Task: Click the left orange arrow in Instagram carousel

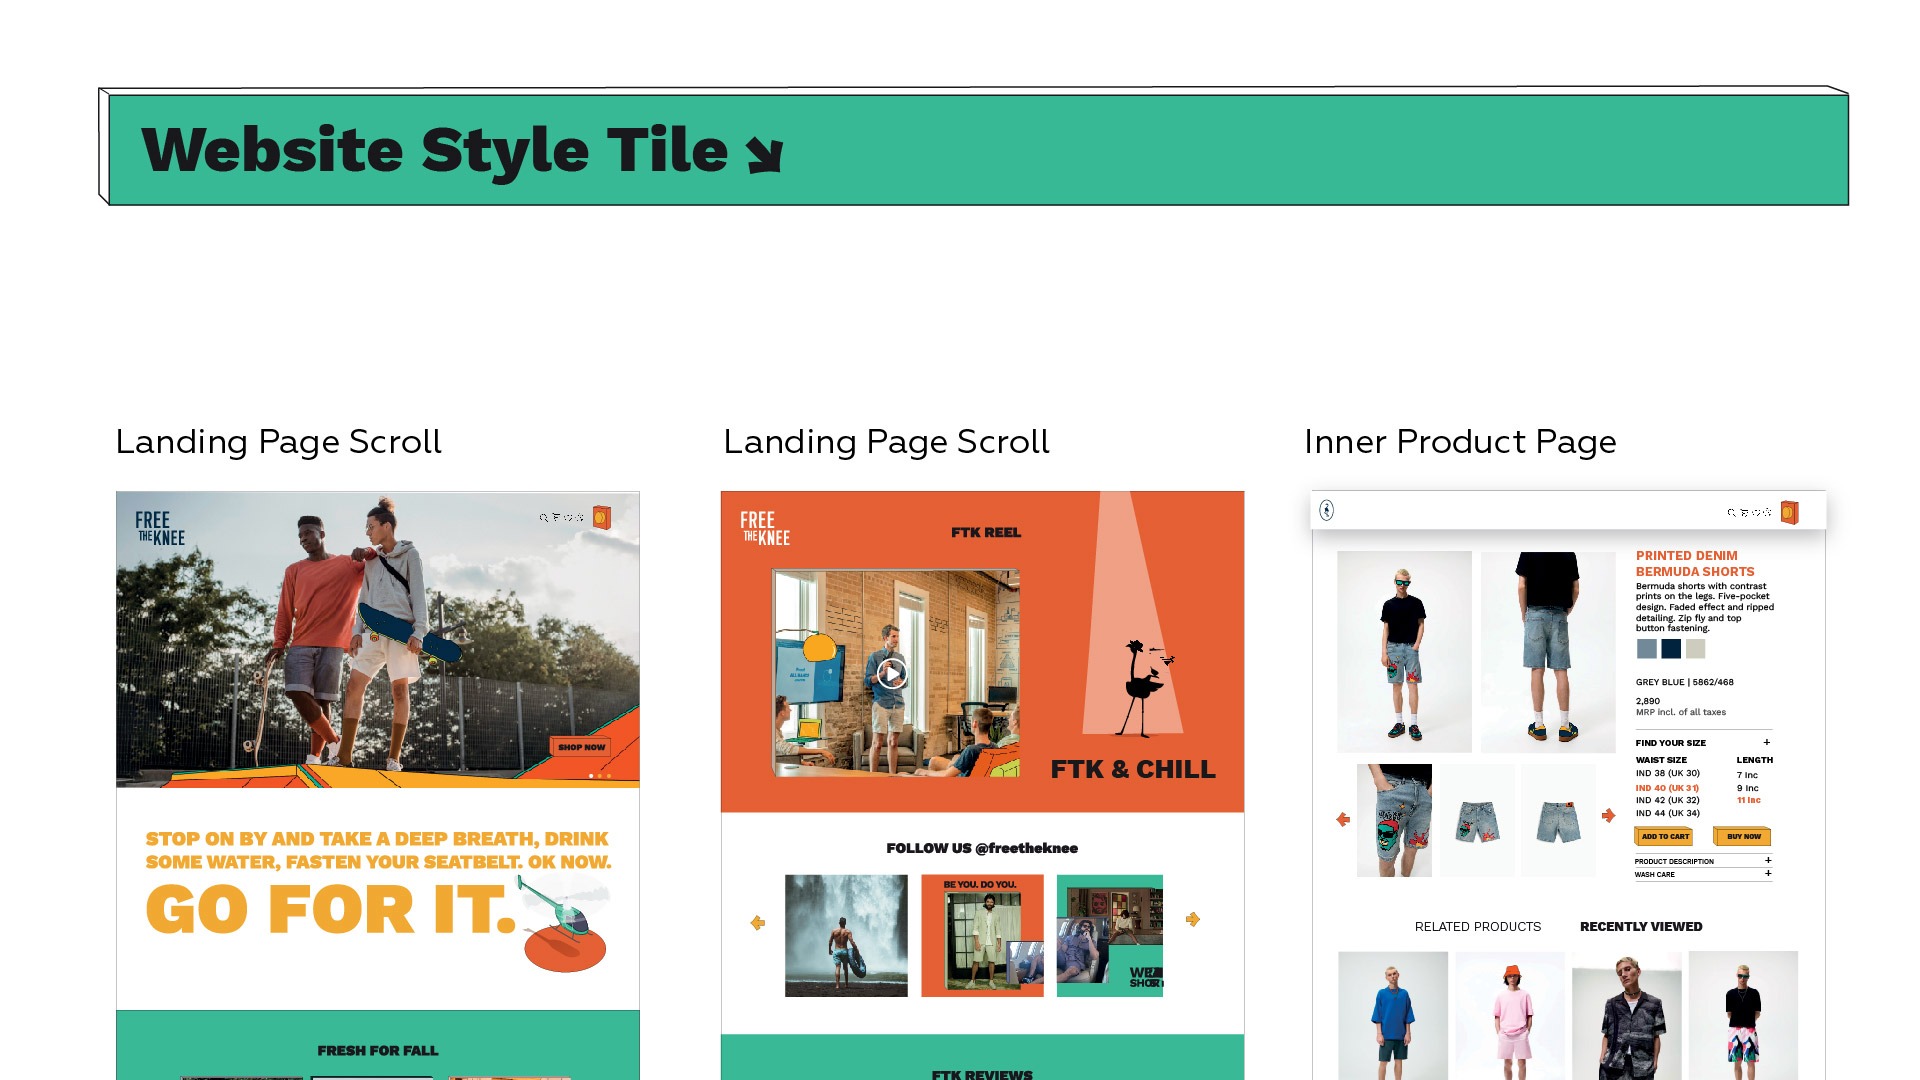Action: (x=758, y=922)
